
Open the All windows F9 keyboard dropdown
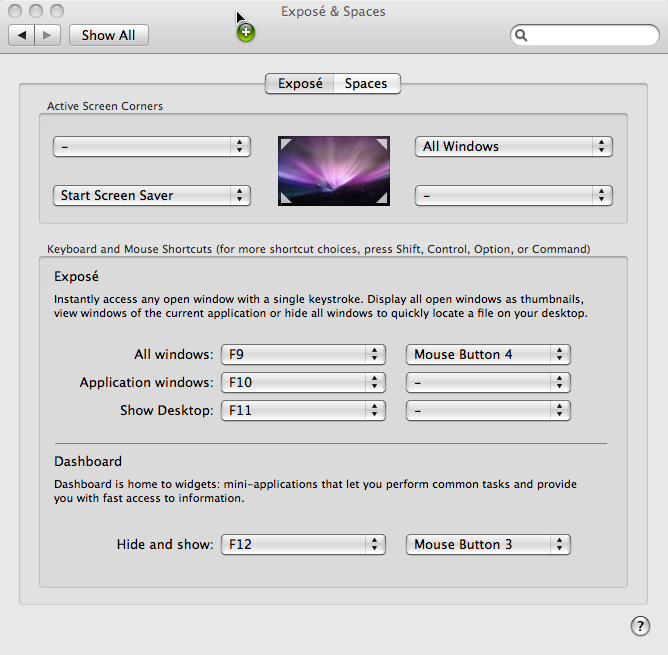coord(303,355)
